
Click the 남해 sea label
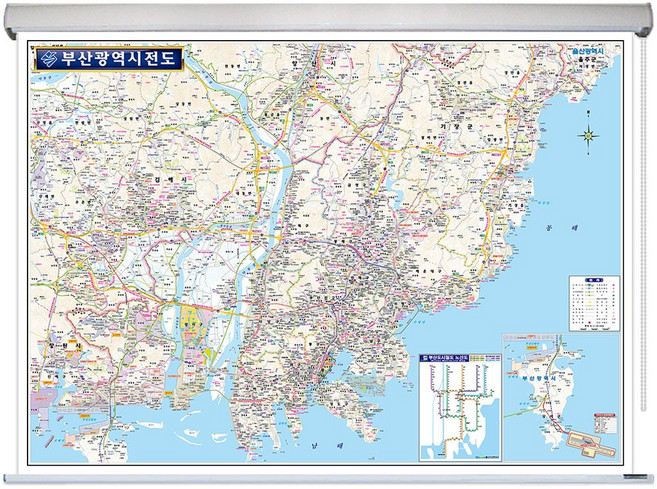327,445
